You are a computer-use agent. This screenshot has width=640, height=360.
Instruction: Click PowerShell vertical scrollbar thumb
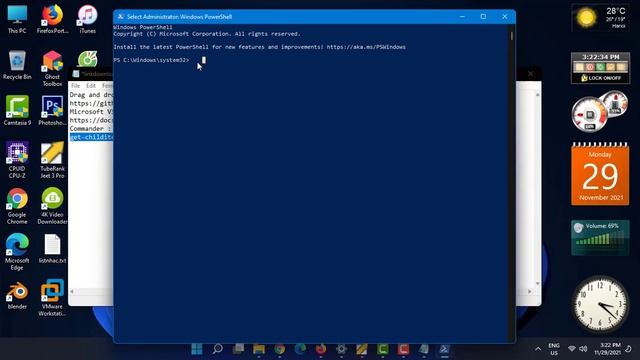coord(512,36)
